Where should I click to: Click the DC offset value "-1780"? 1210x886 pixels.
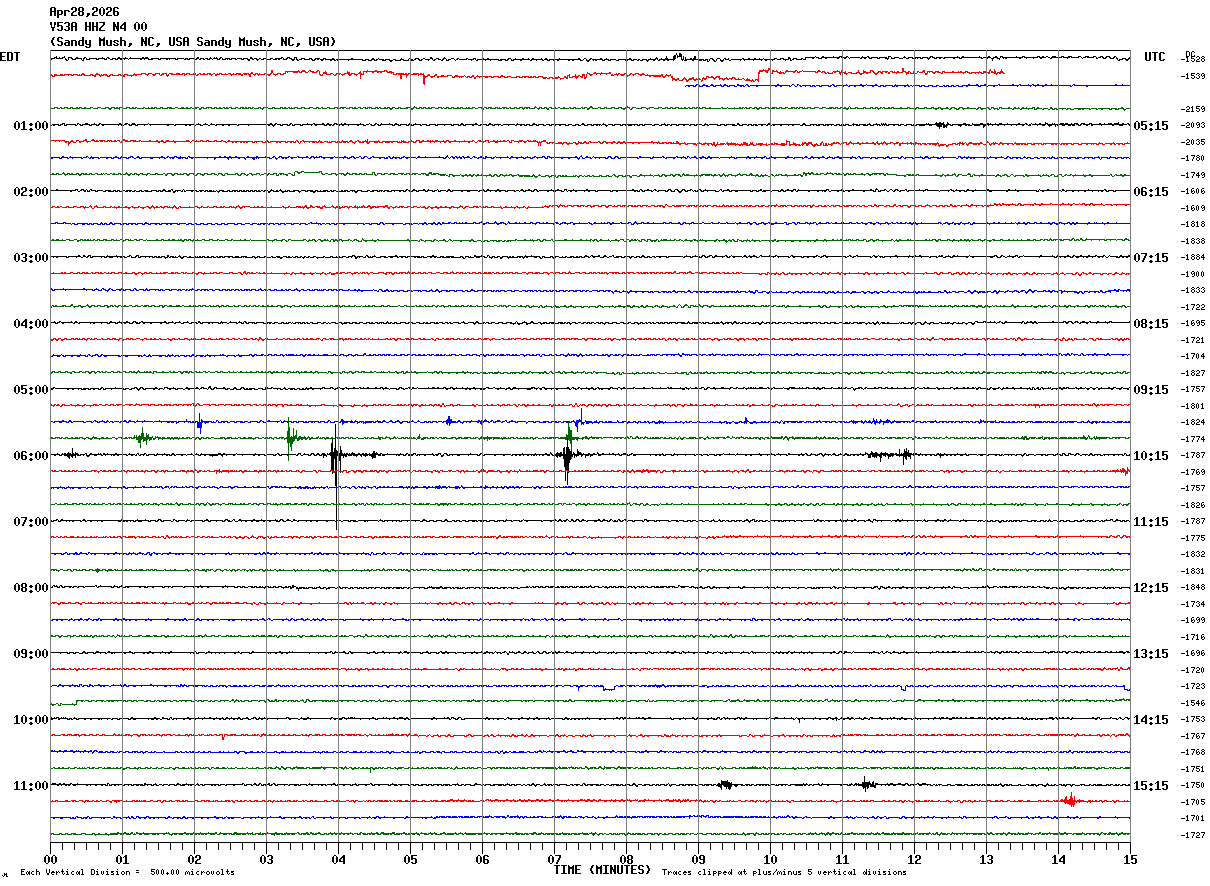1193,159
